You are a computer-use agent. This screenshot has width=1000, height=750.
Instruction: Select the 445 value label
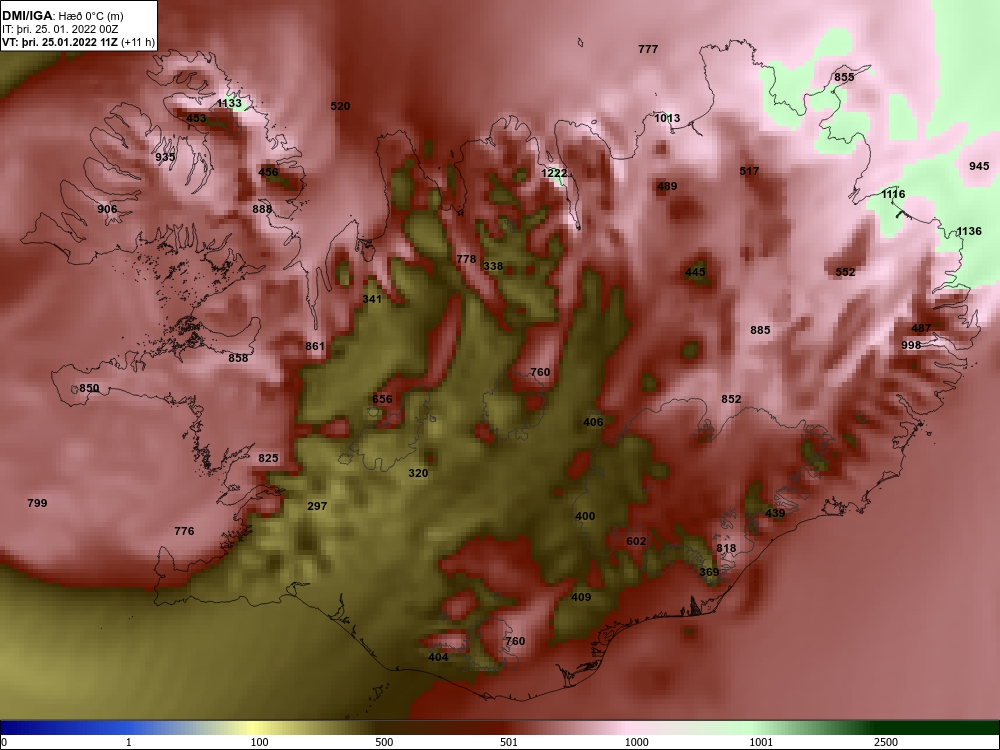[x=695, y=272]
